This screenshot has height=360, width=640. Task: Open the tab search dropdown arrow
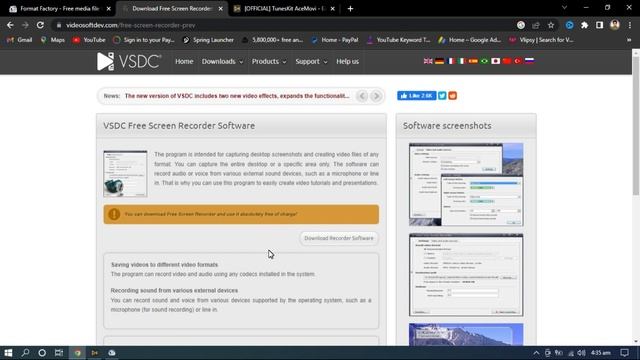point(564,7)
